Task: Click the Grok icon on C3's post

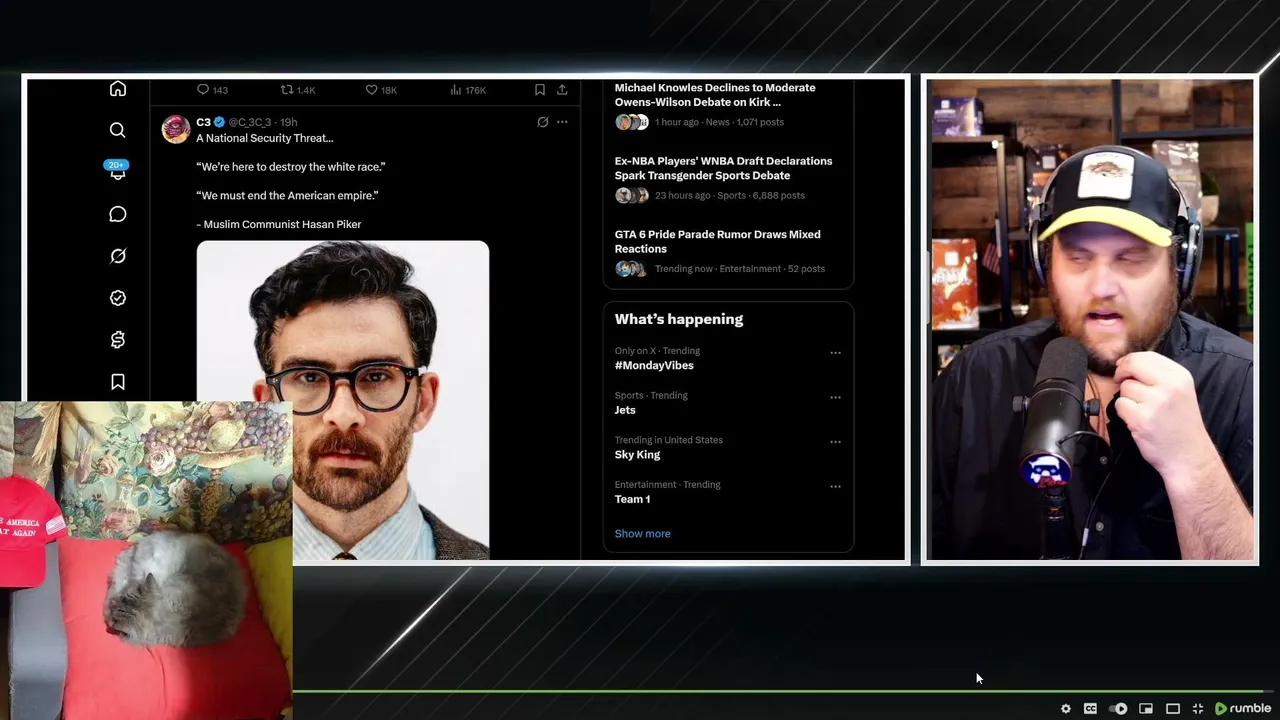Action: click(x=543, y=122)
